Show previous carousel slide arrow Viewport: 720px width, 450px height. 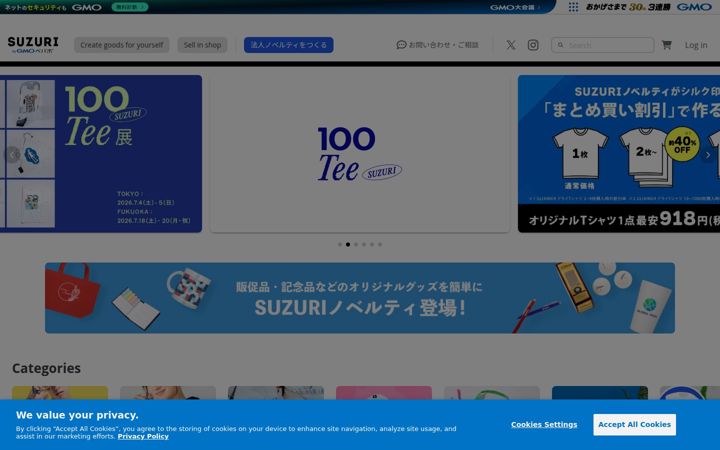12,155
